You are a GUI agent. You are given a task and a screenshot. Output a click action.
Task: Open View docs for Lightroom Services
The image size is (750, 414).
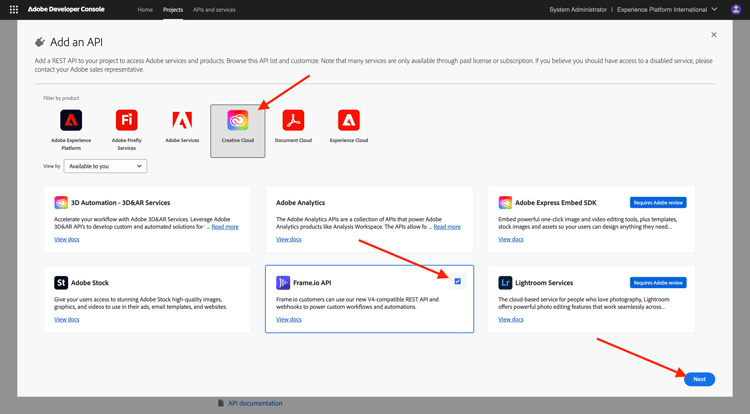(511, 319)
